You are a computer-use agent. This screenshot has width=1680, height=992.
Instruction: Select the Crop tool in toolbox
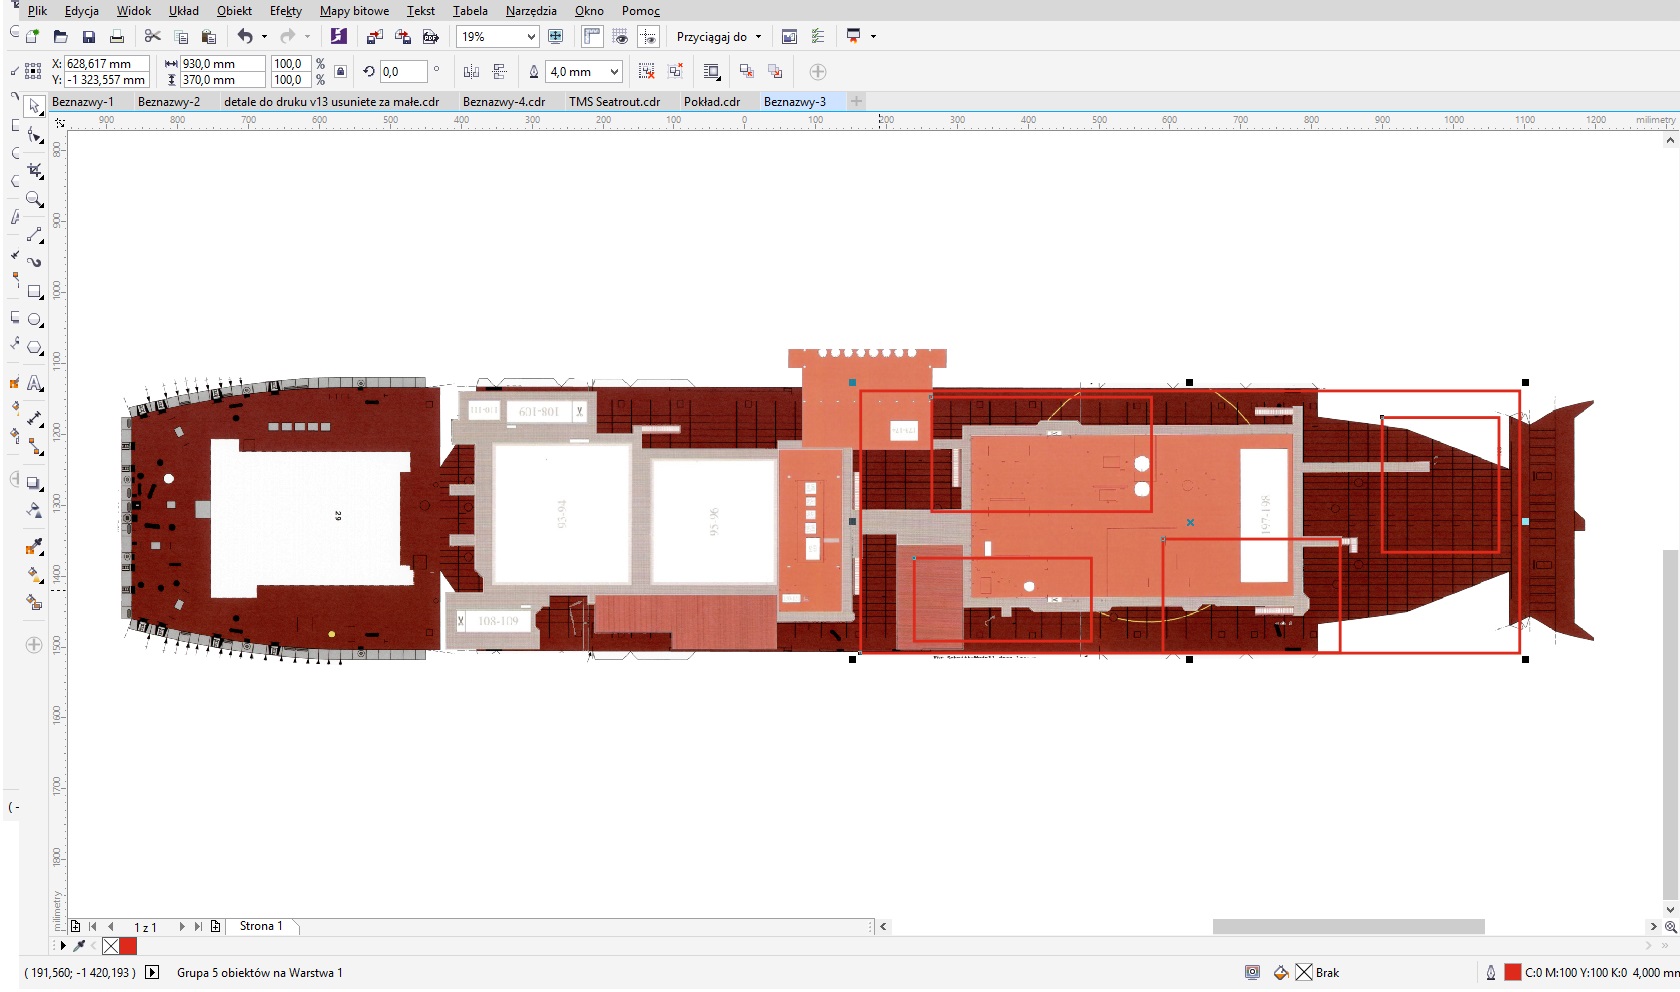pos(34,170)
